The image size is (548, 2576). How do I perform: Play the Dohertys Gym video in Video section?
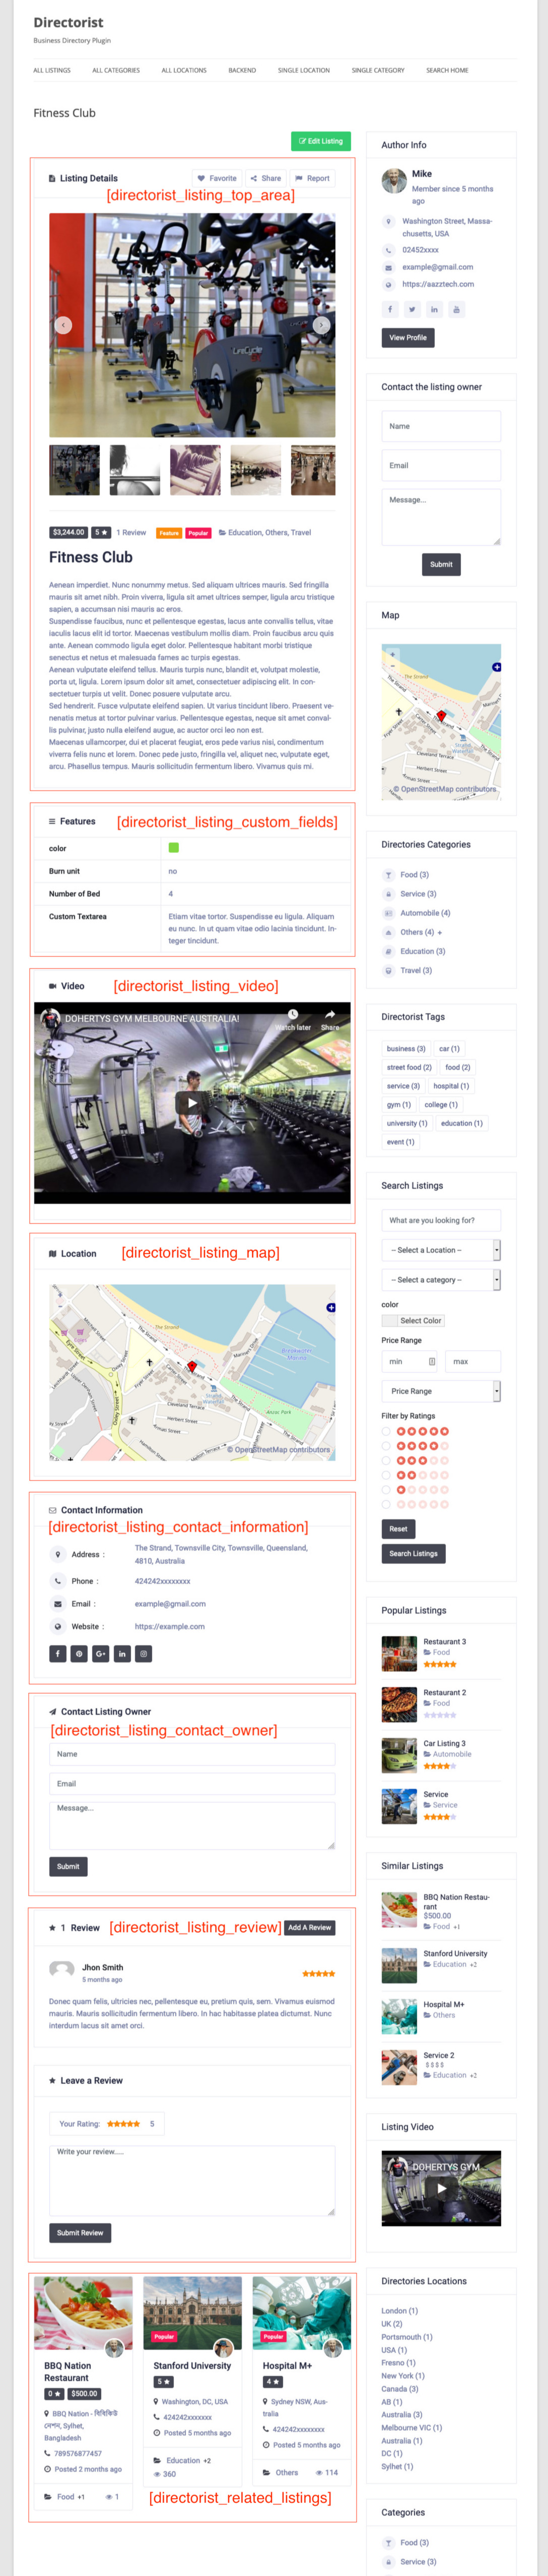192,1103
